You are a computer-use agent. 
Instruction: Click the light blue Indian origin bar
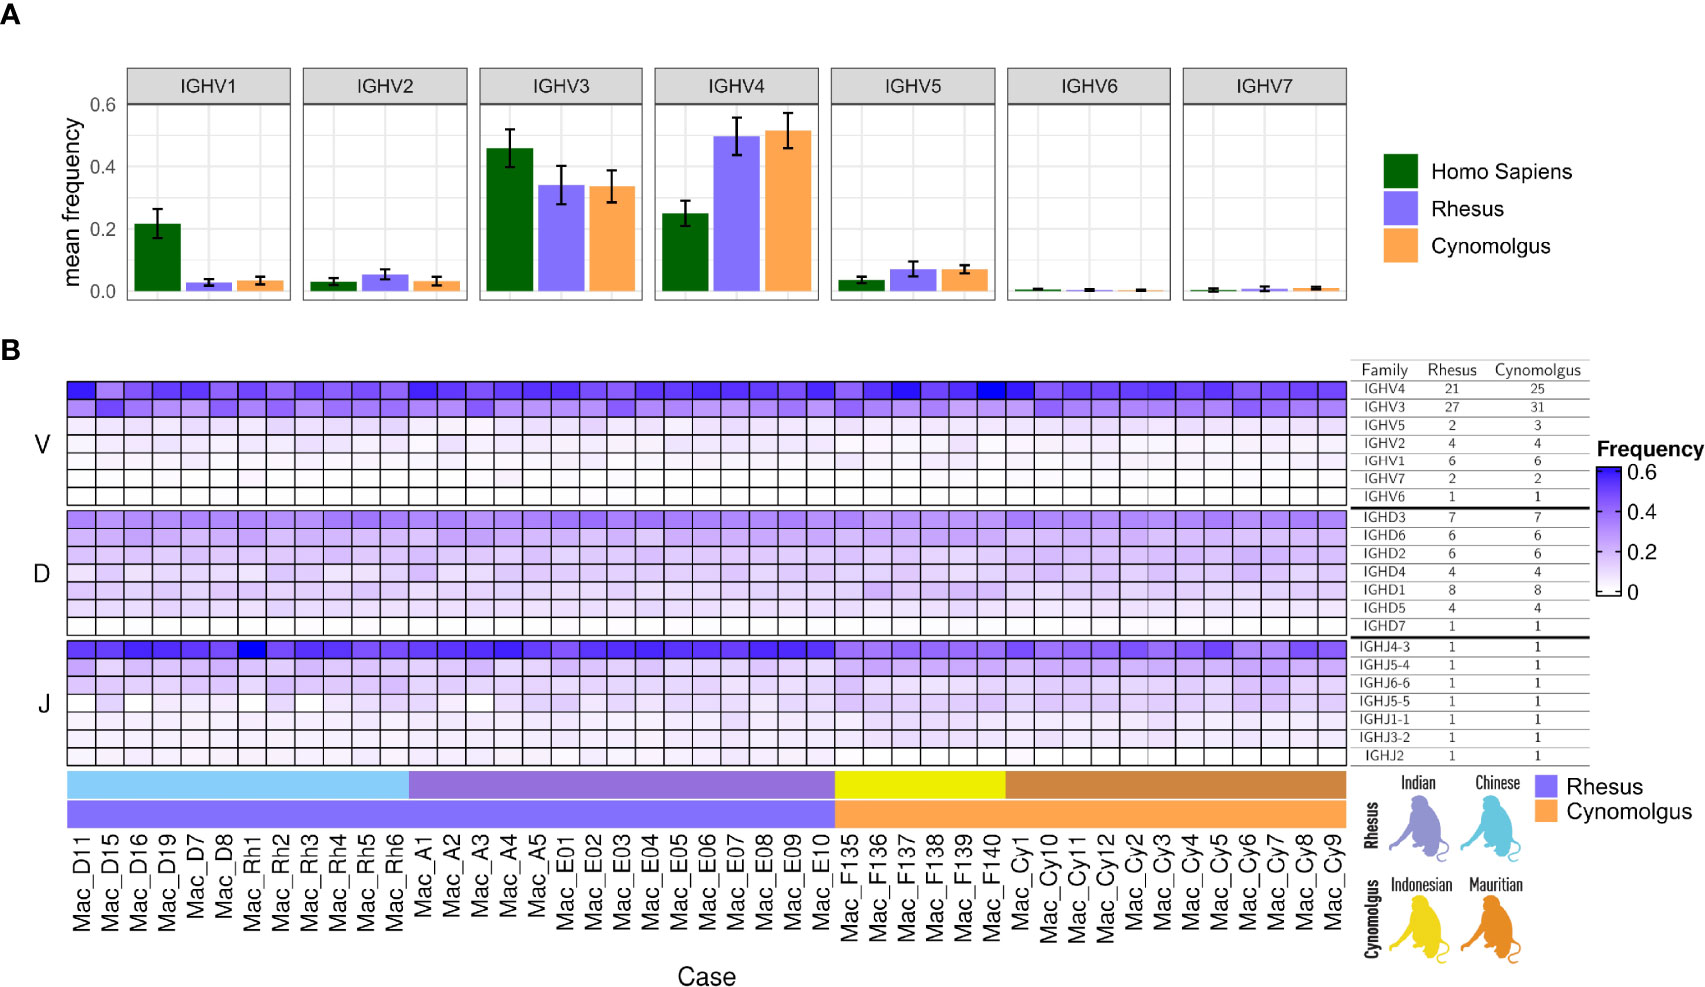pos(238,785)
